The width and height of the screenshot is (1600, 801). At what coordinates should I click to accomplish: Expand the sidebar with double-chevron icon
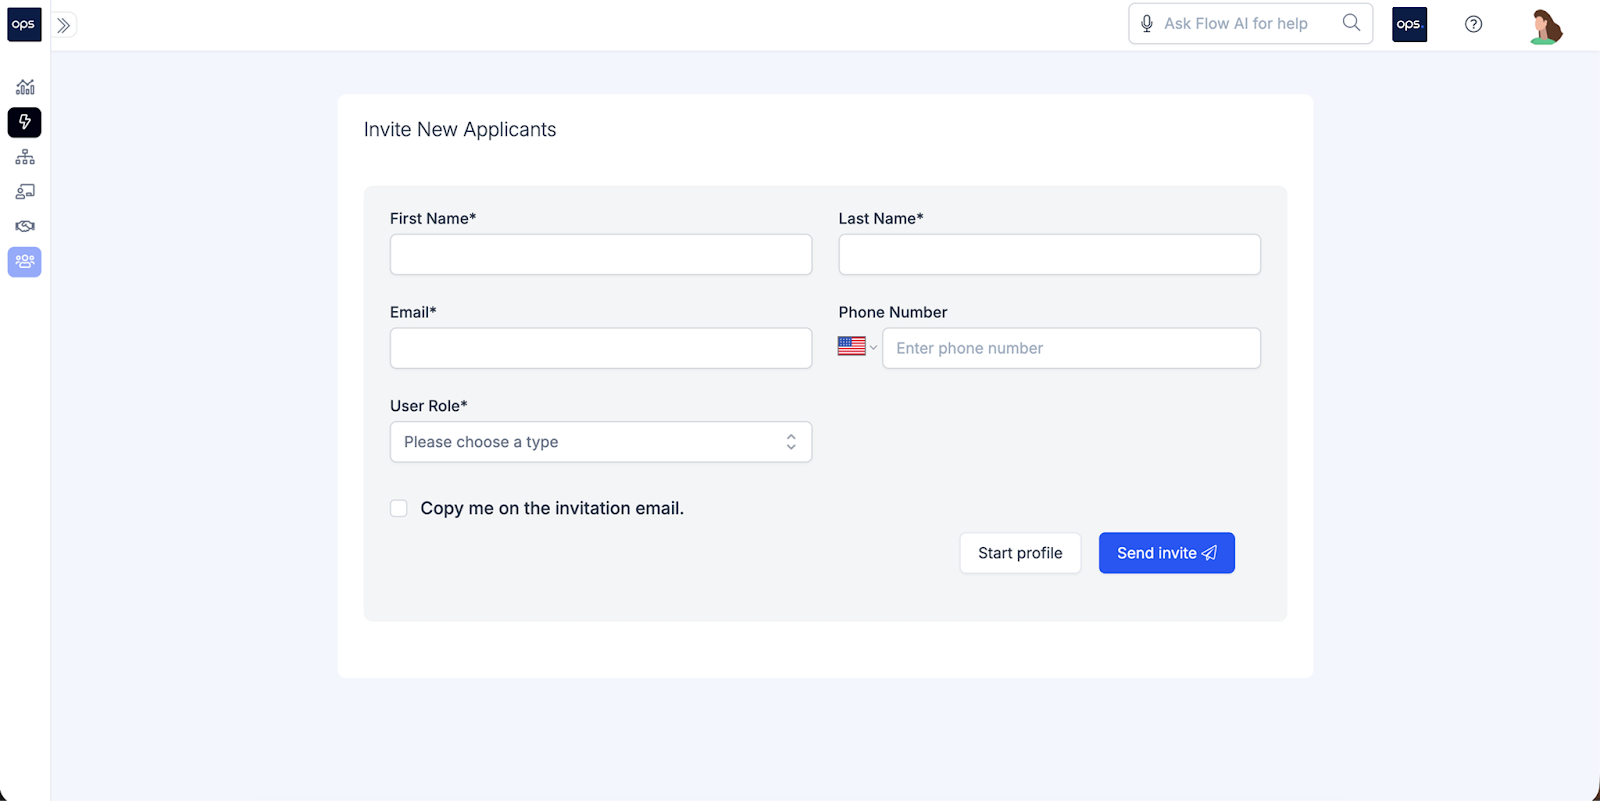(x=64, y=25)
